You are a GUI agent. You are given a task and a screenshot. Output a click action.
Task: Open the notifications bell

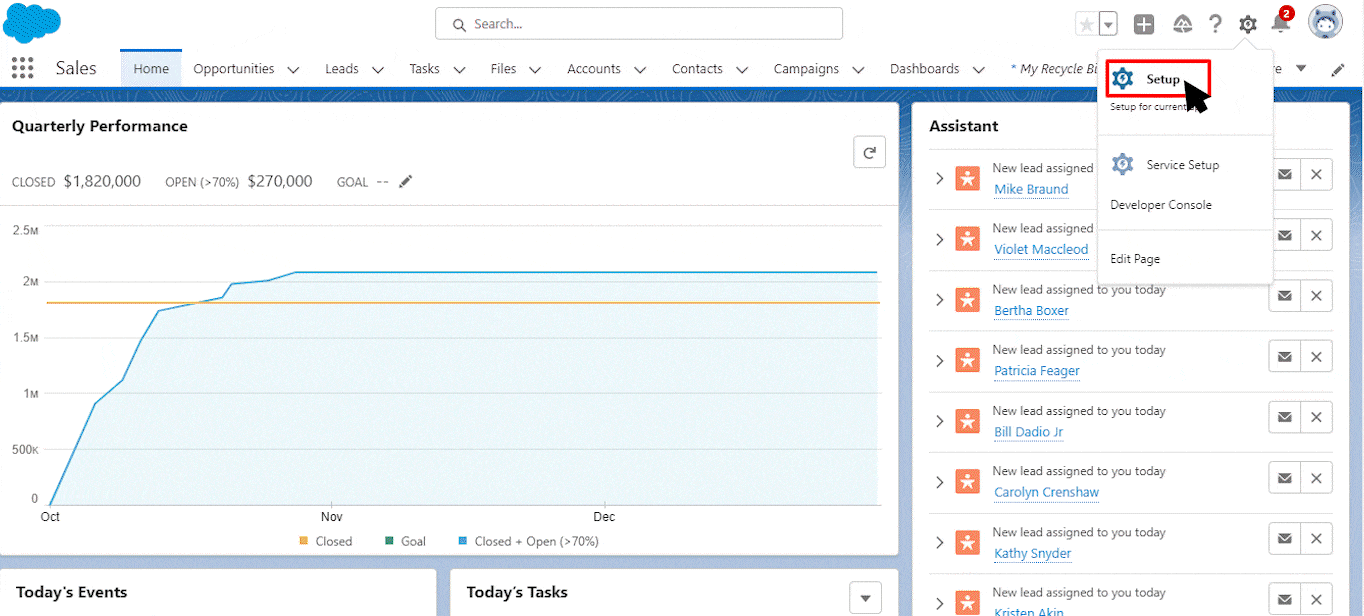[1279, 24]
